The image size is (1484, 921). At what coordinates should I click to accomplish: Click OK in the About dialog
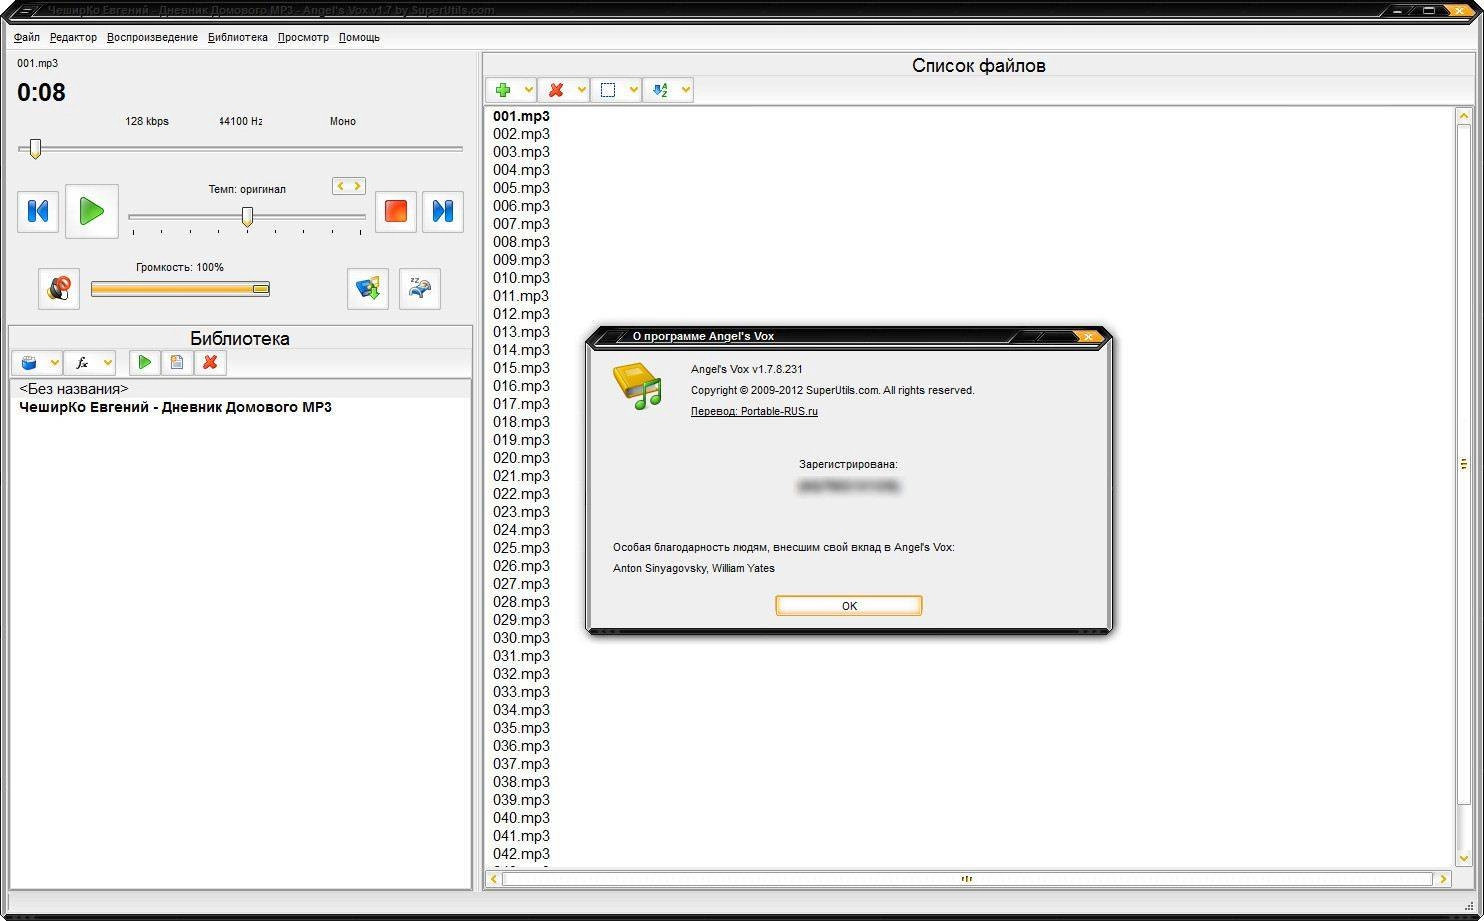click(849, 606)
